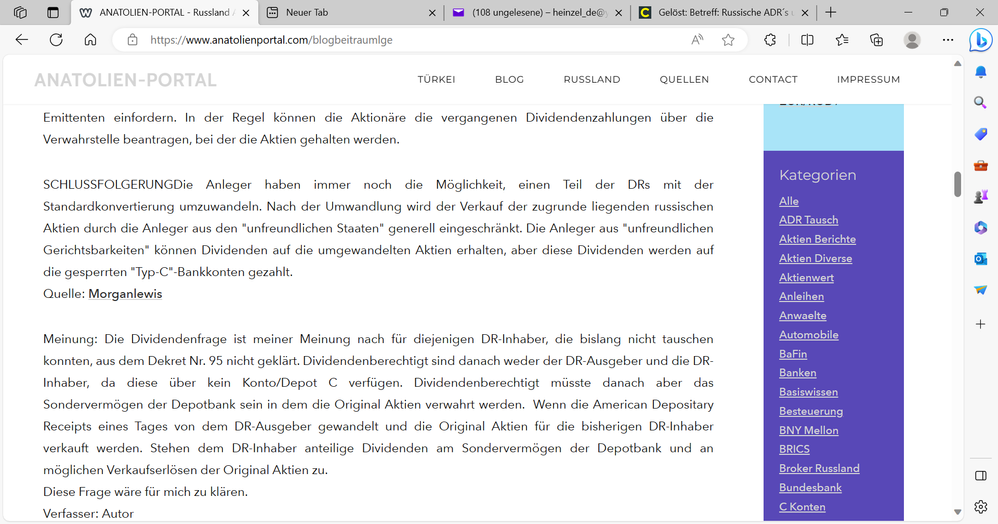Open Bing Copilot sidebar
Screen dimensions: 998x524
pos(981,40)
